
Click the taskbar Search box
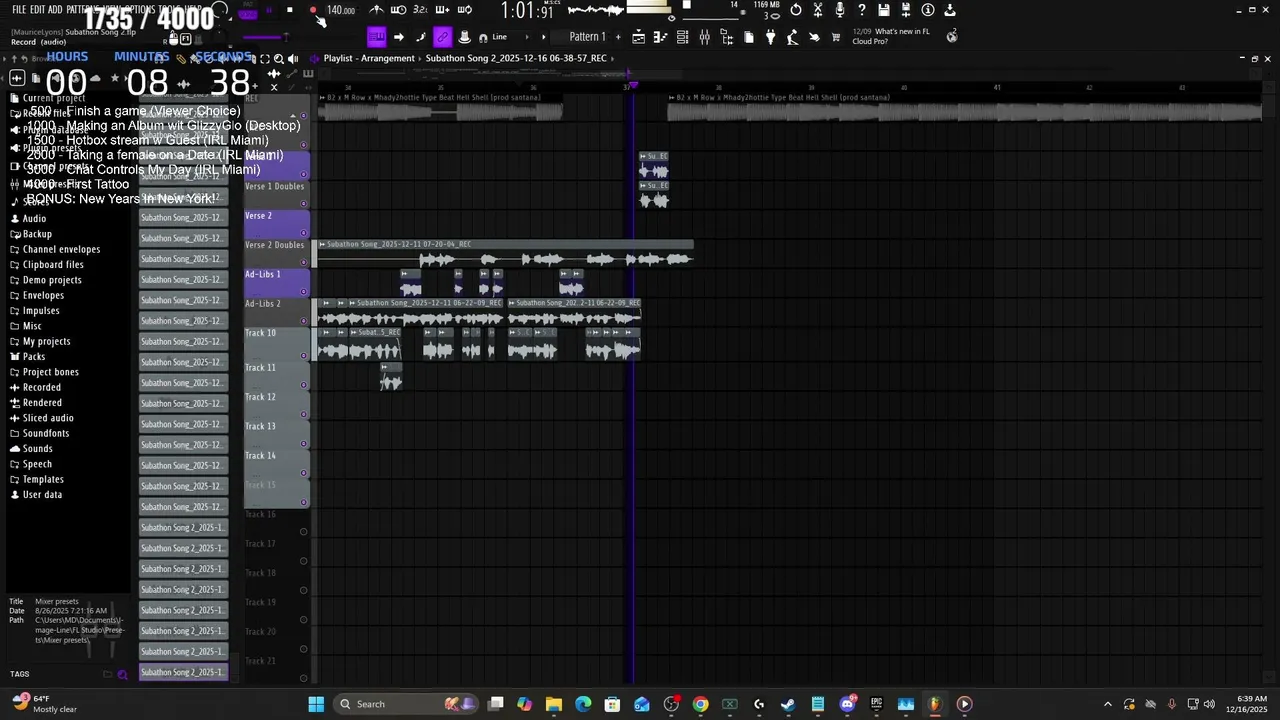pyautogui.click(x=408, y=704)
